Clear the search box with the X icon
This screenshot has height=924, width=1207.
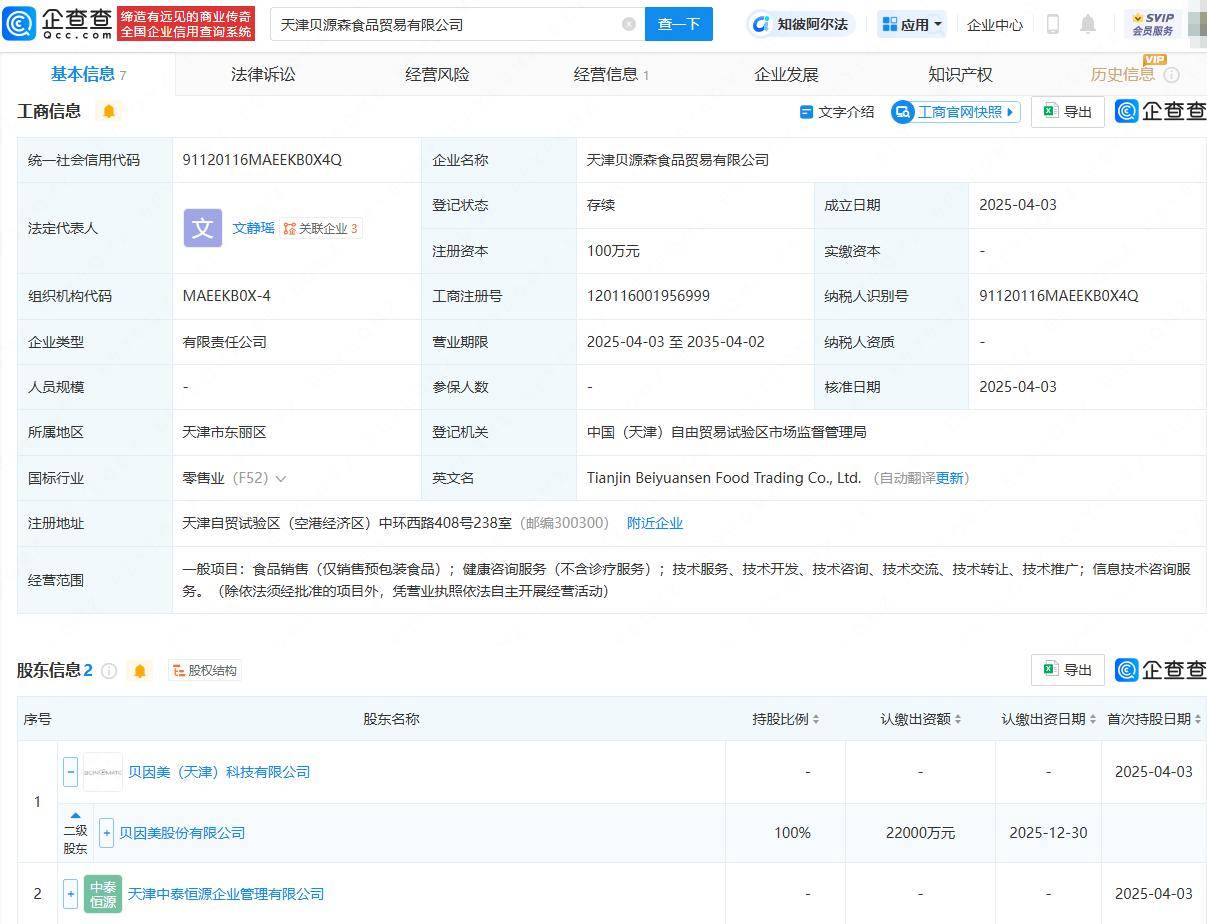pyautogui.click(x=629, y=24)
